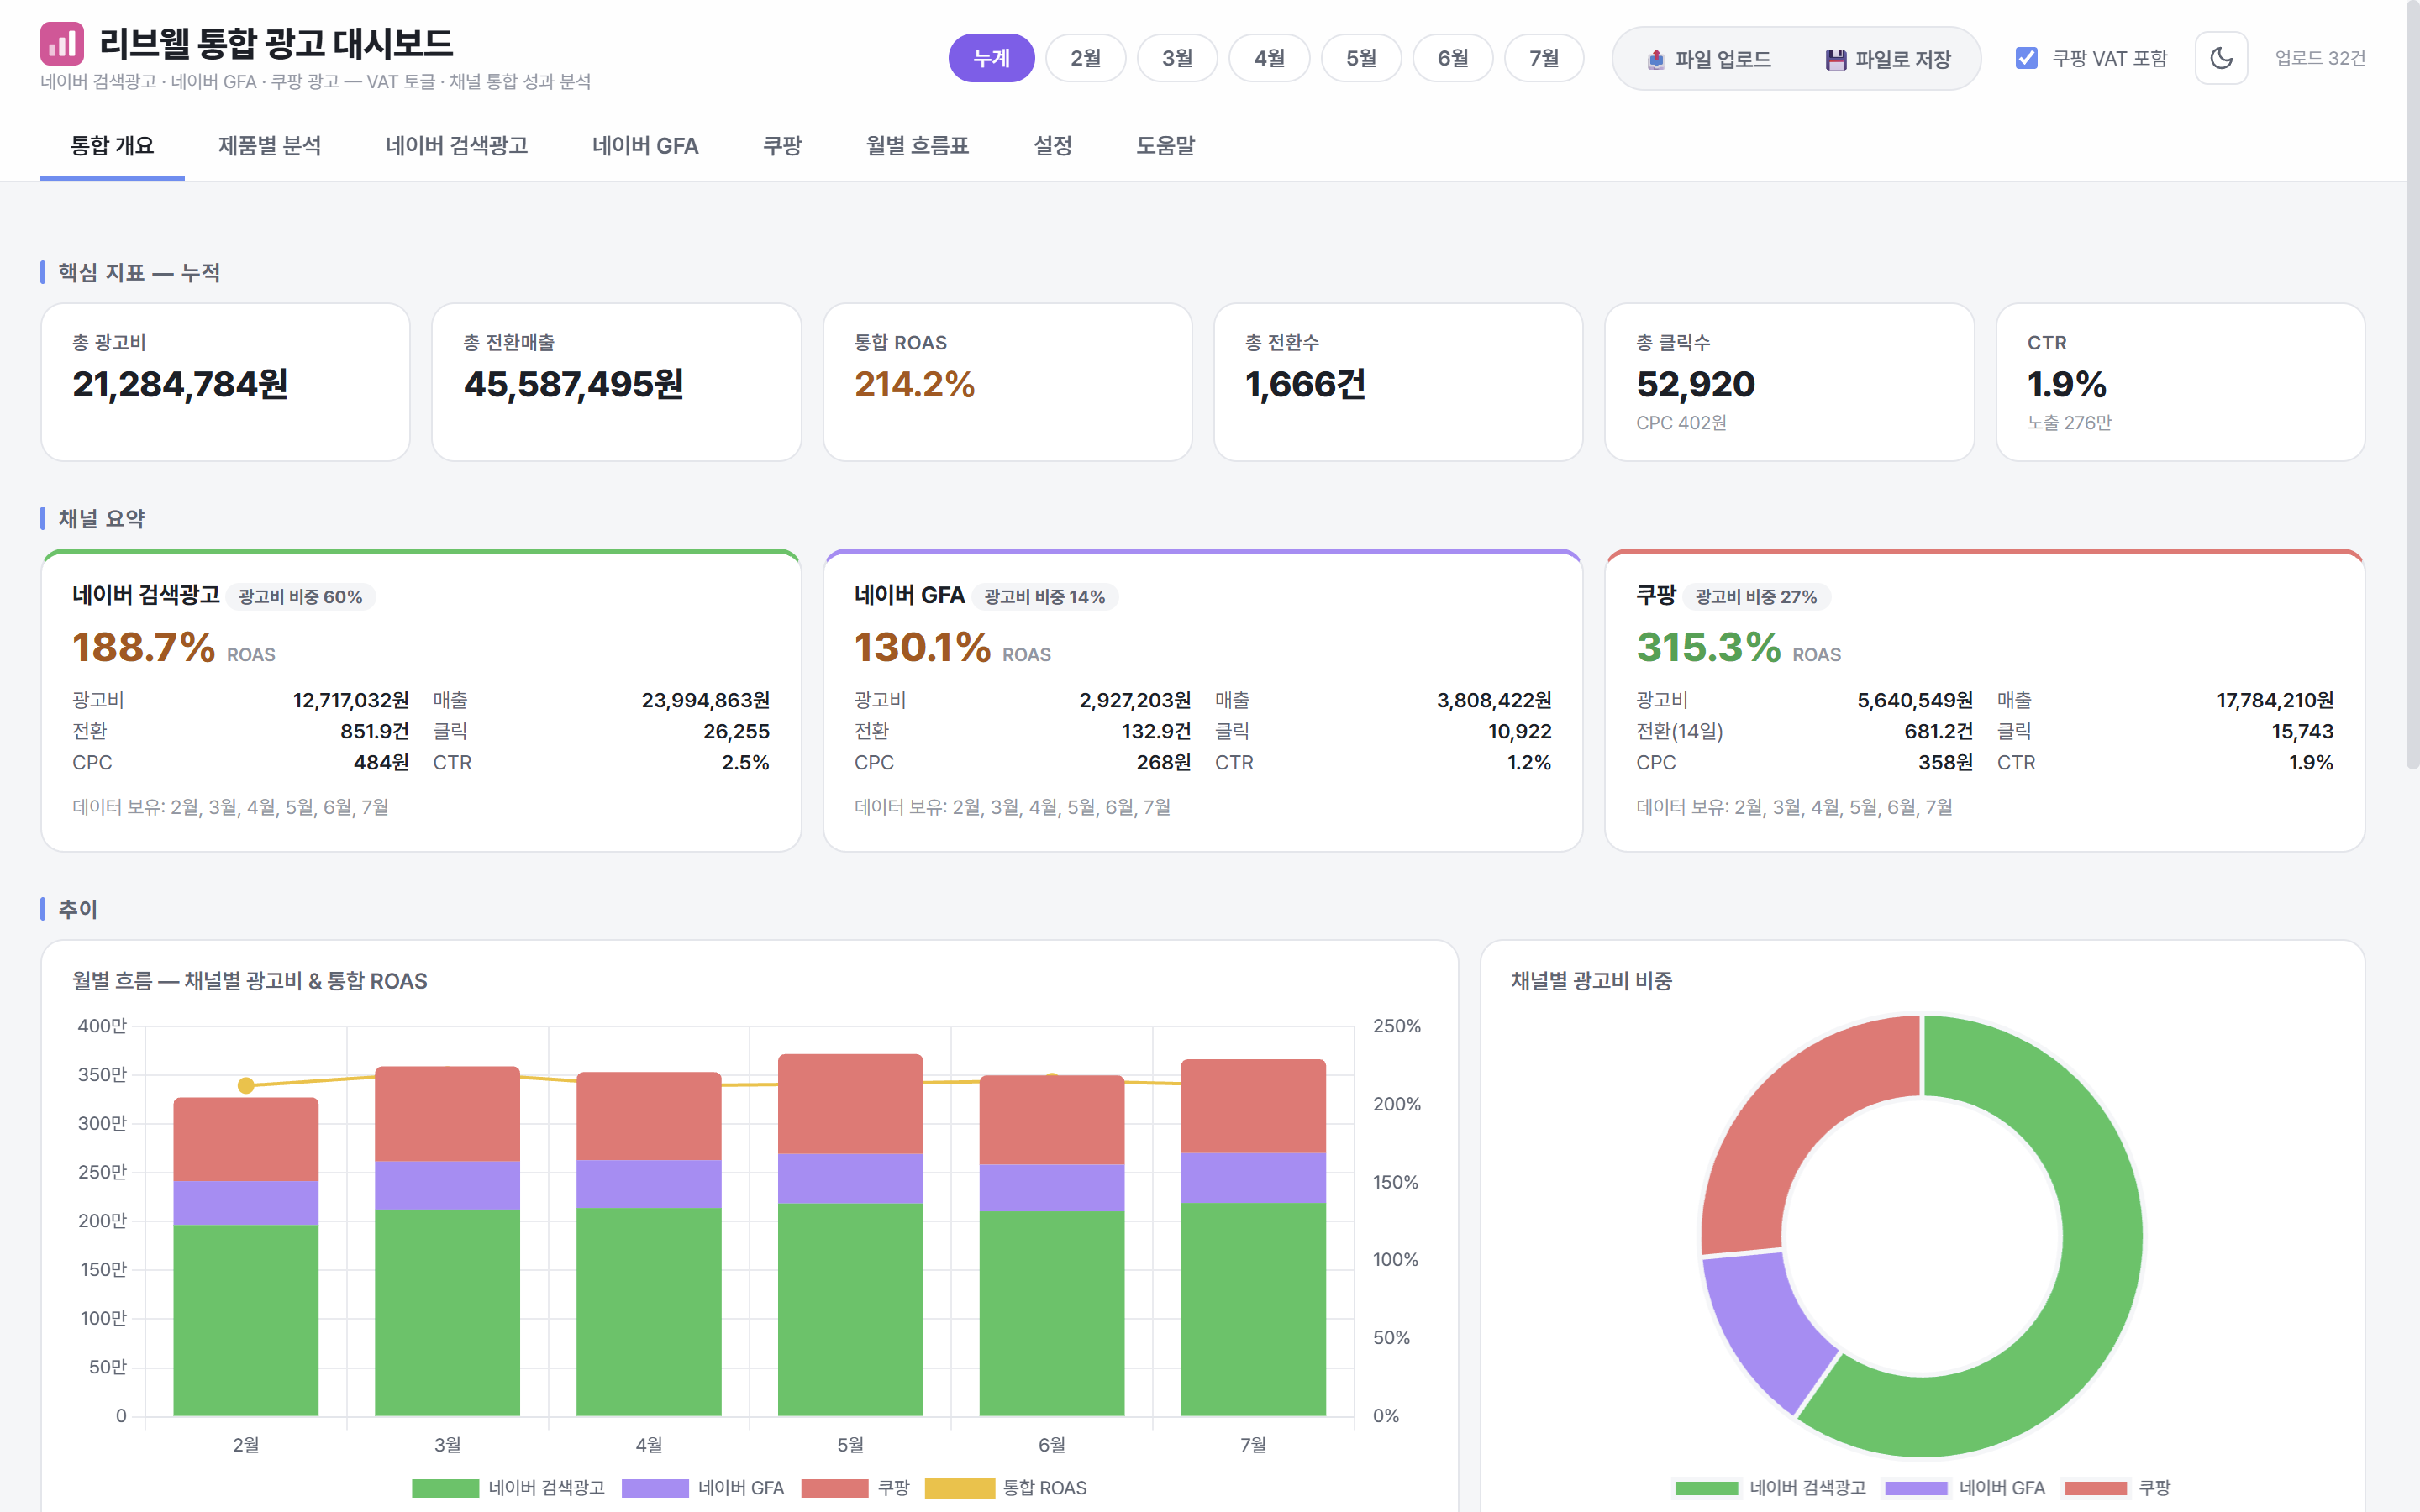Toggle 통합 ROAS legend in bar chart
The width and height of the screenshot is (2420, 1512).
click(x=1006, y=1488)
